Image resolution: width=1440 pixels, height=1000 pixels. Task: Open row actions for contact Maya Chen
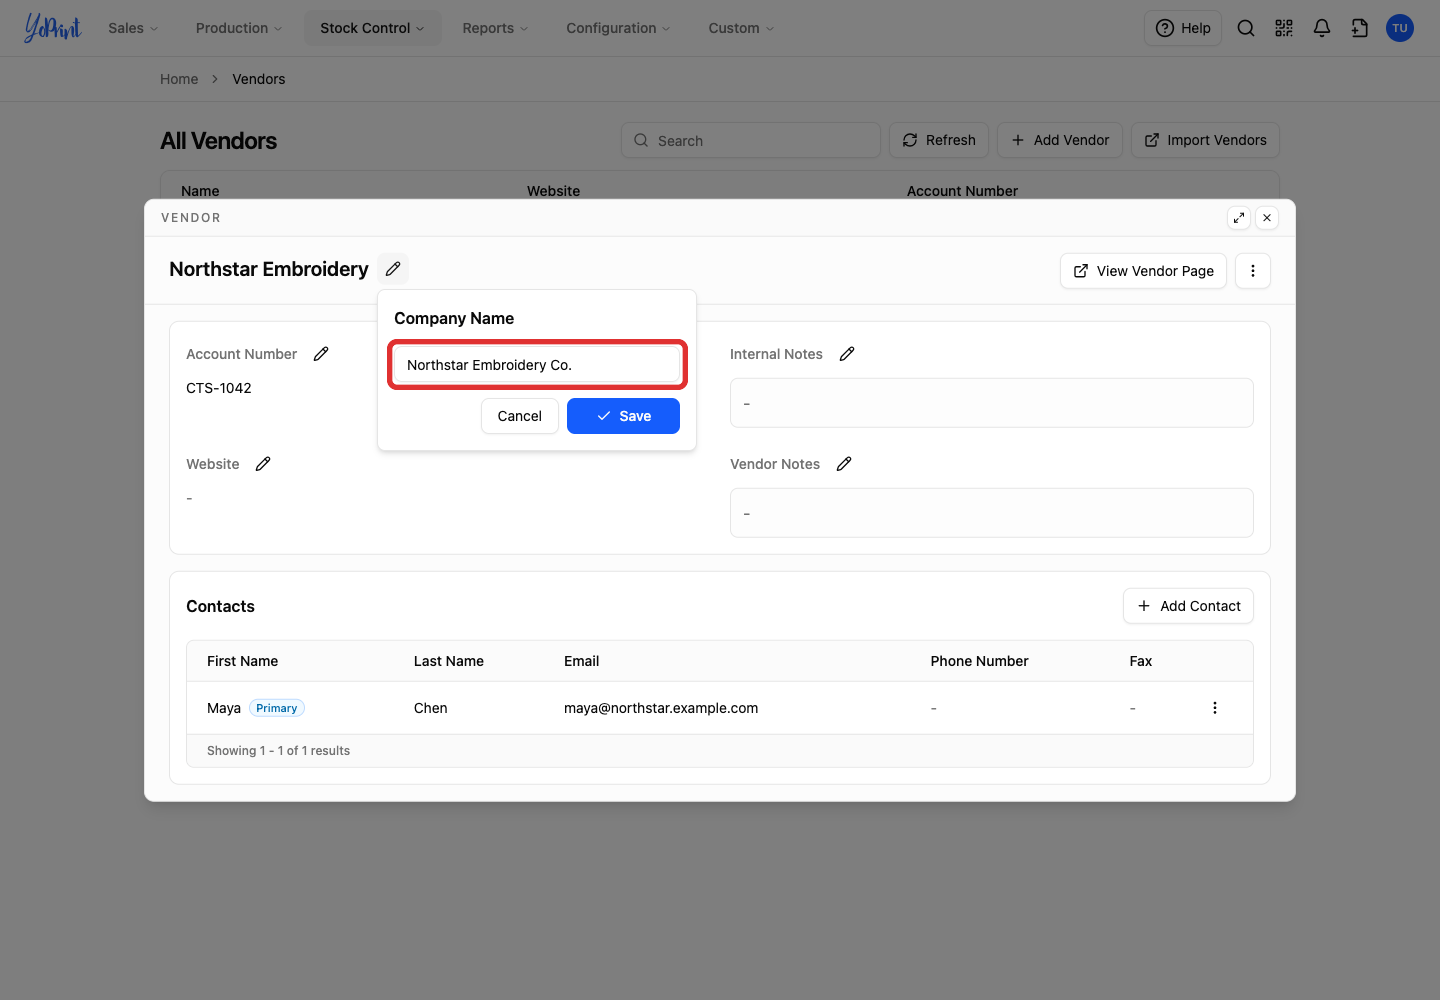click(x=1215, y=708)
